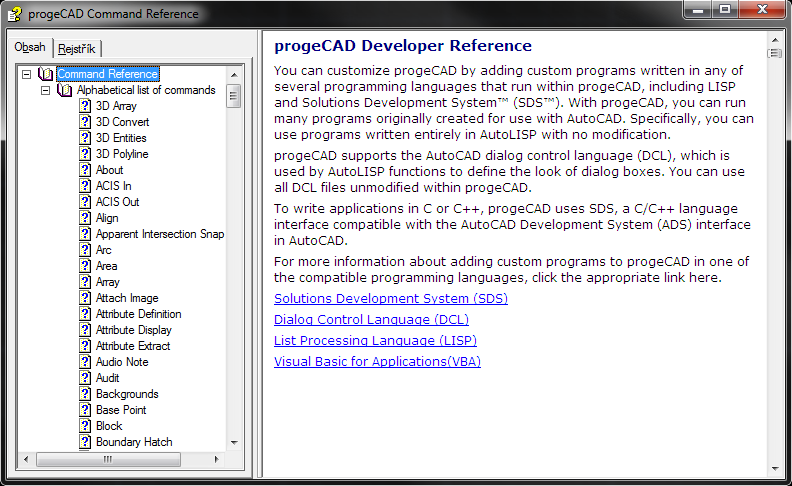Viewport: 792px width, 486px height.
Task: Click the content pane scroll up arrow
Action: coord(775,39)
